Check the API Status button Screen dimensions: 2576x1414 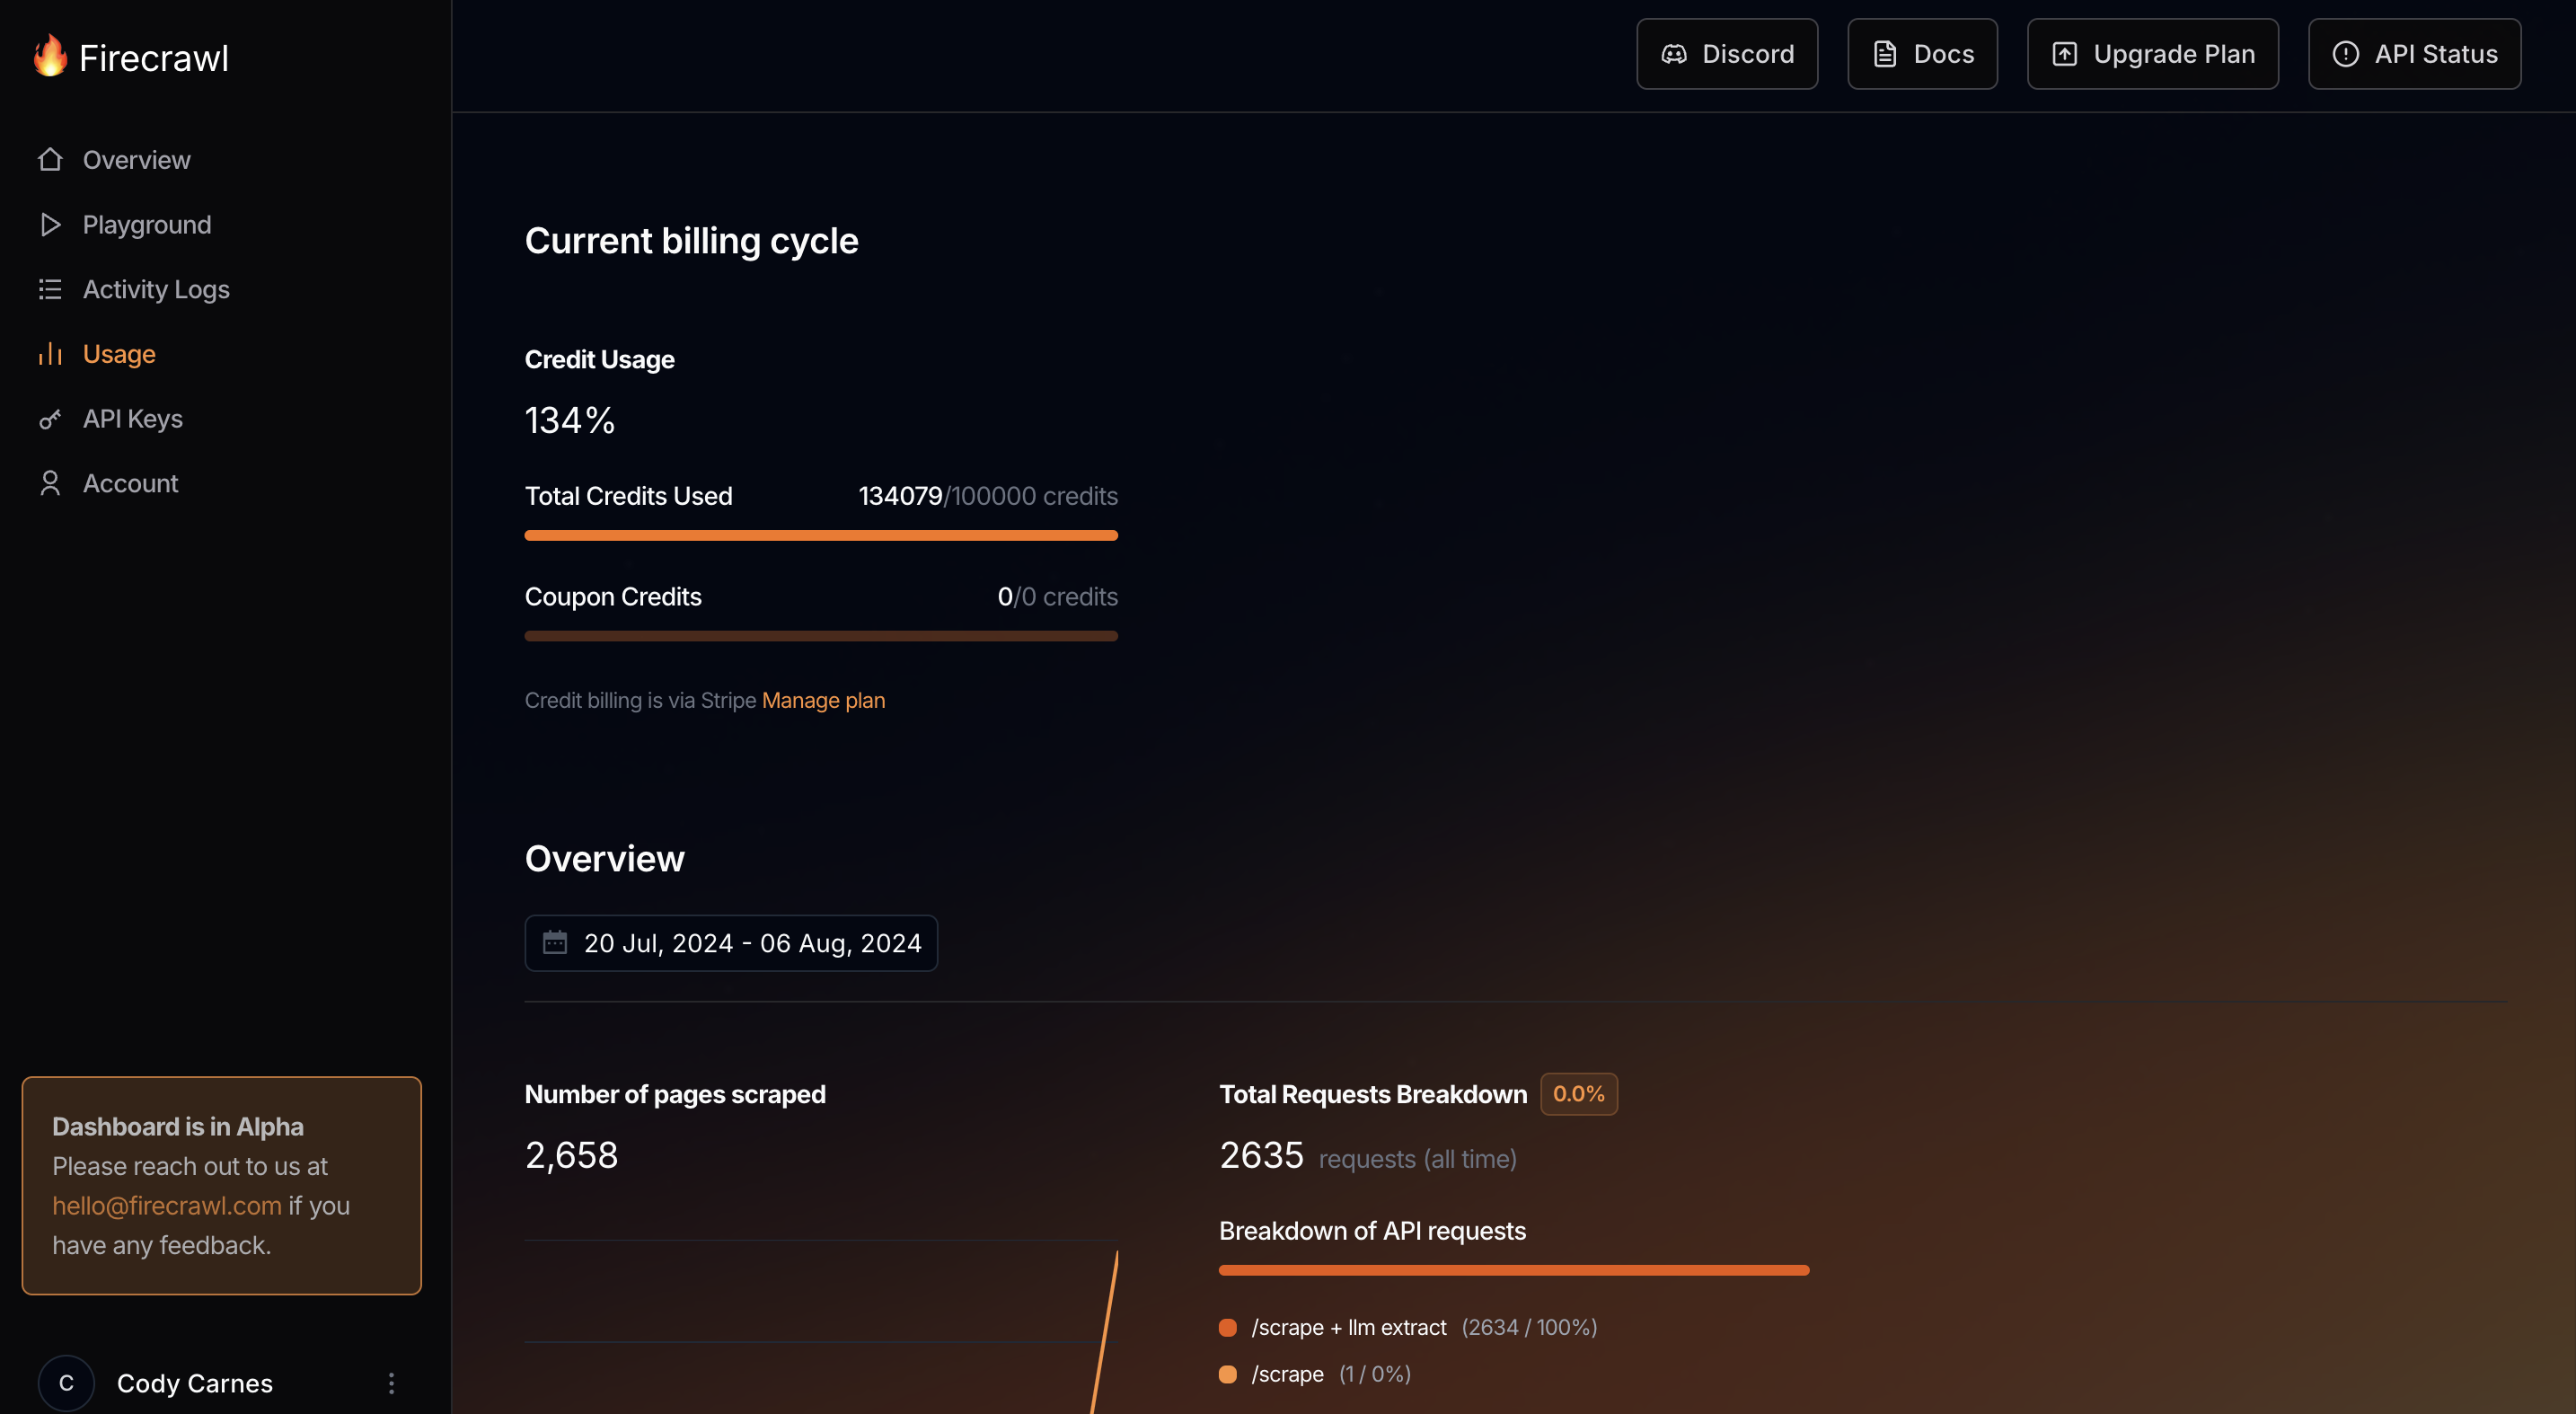point(2414,54)
